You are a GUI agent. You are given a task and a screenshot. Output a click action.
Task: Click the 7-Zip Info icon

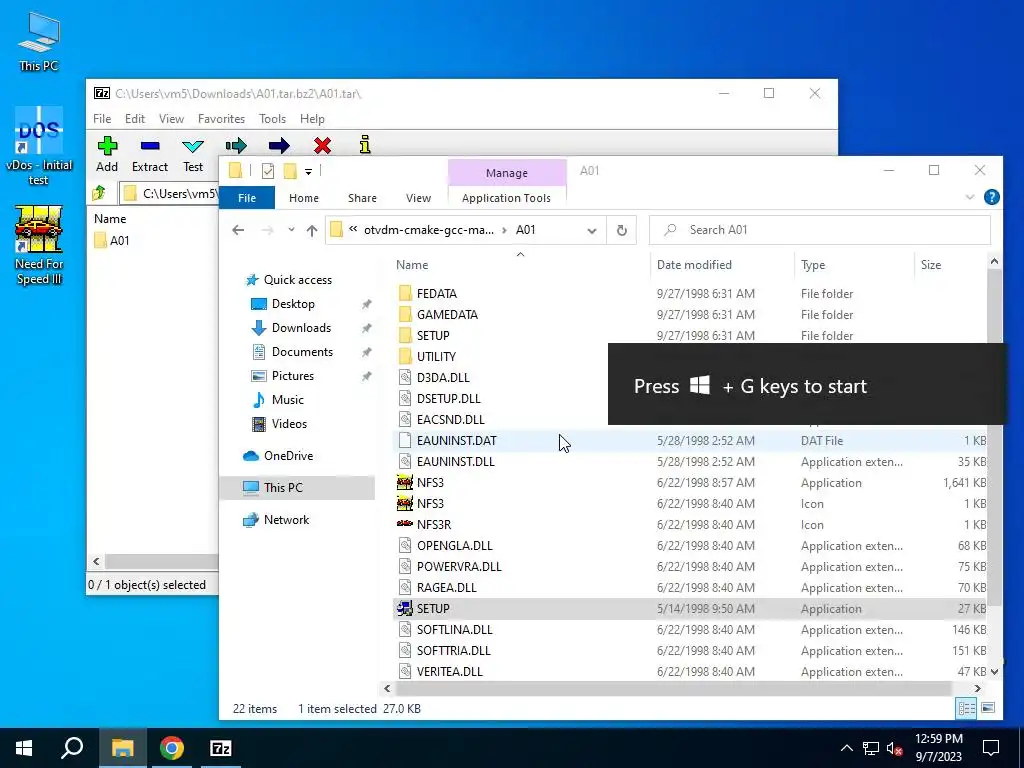pyautogui.click(x=365, y=145)
